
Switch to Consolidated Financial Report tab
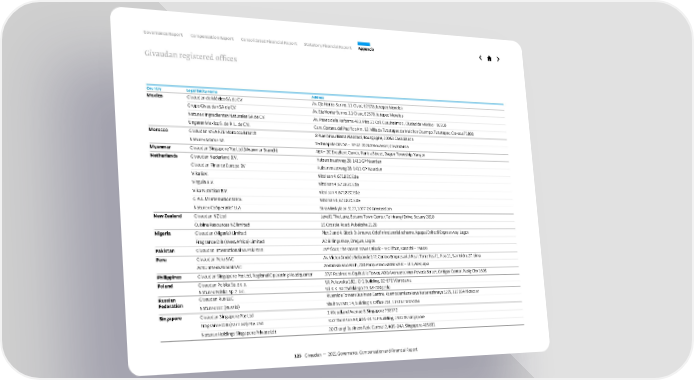(269, 42)
